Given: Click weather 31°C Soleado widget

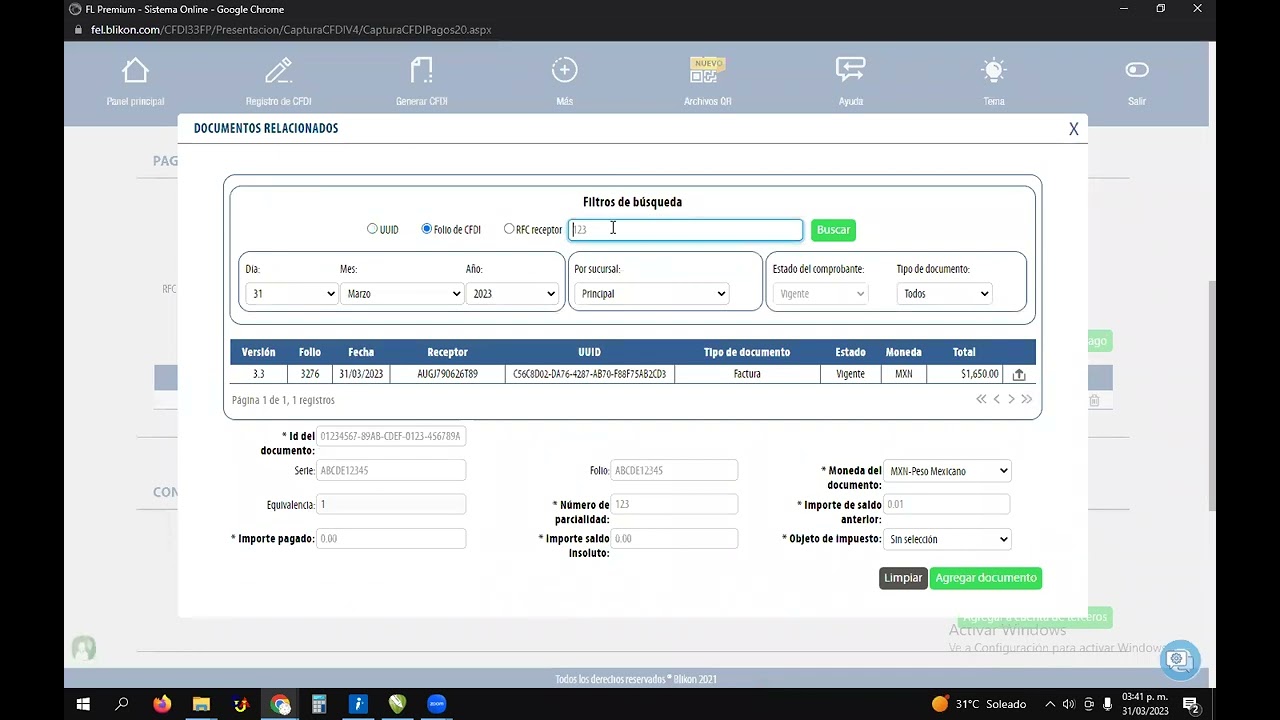Looking at the screenshot, I should coord(980,704).
